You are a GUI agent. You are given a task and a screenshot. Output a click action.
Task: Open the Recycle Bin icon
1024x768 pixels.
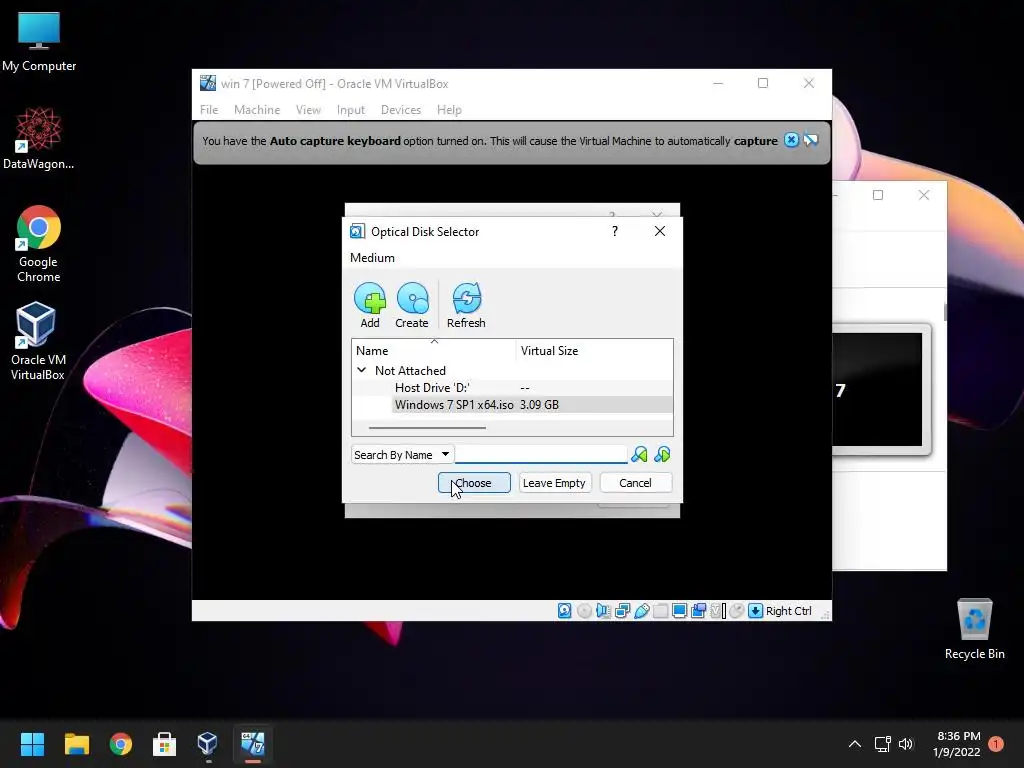click(974, 629)
